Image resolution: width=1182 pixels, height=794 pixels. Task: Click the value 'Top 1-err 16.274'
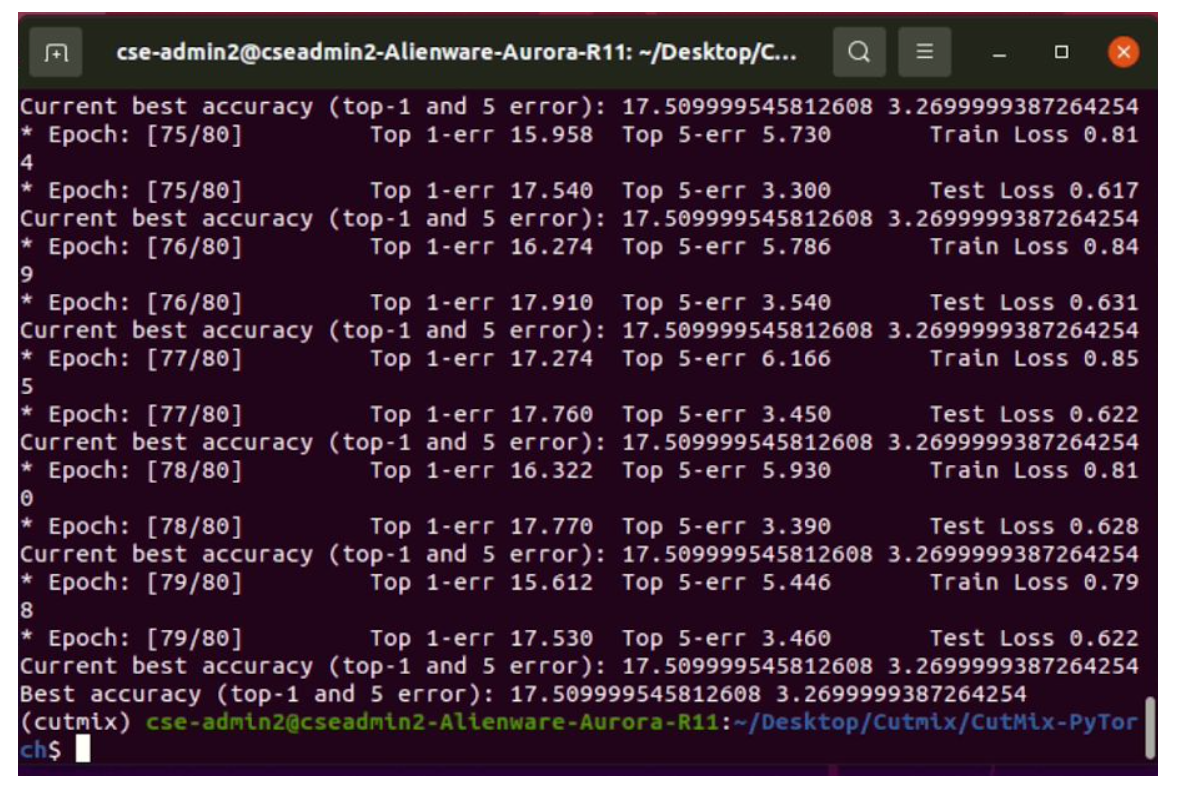click(481, 247)
